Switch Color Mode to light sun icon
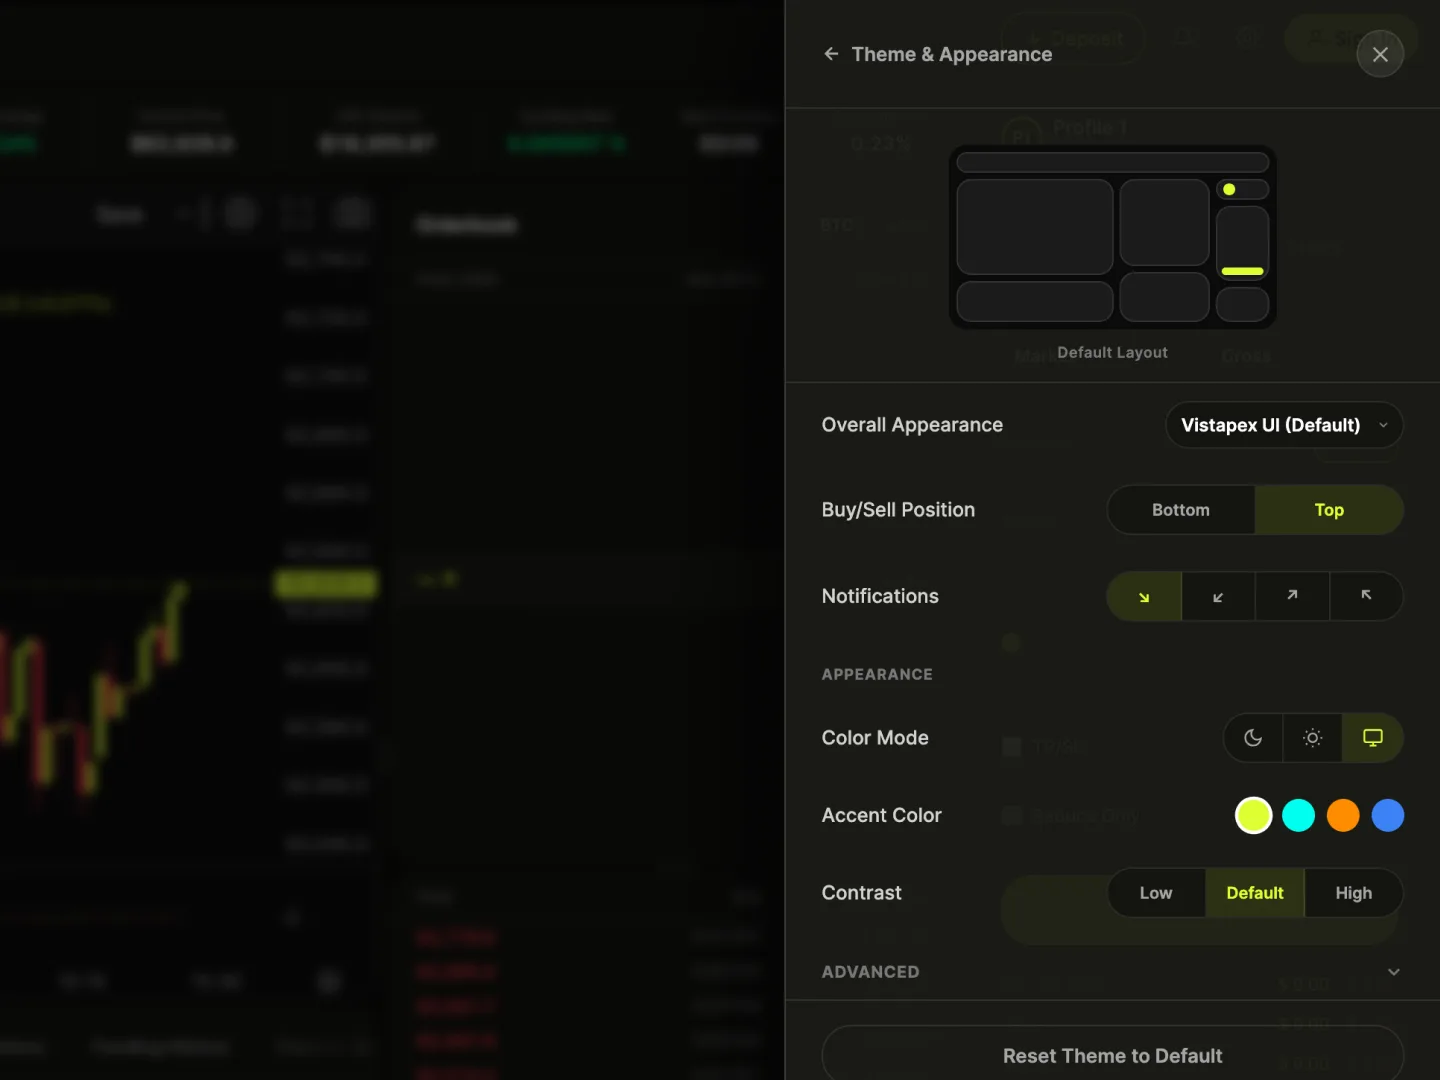Image resolution: width=1440 pixels, height=1080 pixels. tap(1313, 738)
